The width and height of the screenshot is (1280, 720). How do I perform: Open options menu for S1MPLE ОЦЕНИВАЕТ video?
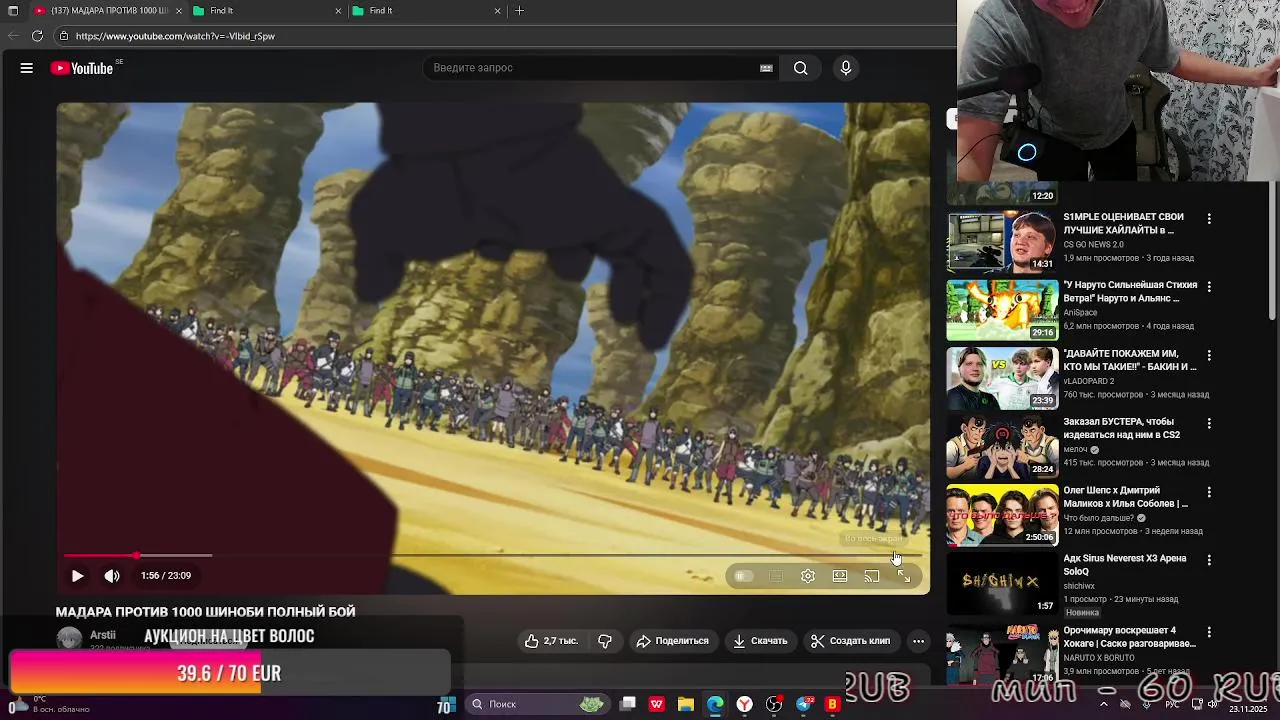(1209, 218)
